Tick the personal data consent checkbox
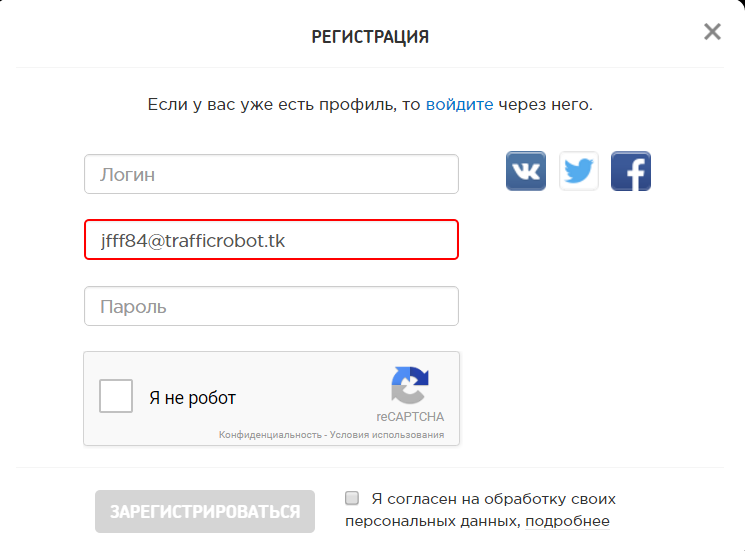Viewport: 745px width, 551px height. tap(352, 498)
